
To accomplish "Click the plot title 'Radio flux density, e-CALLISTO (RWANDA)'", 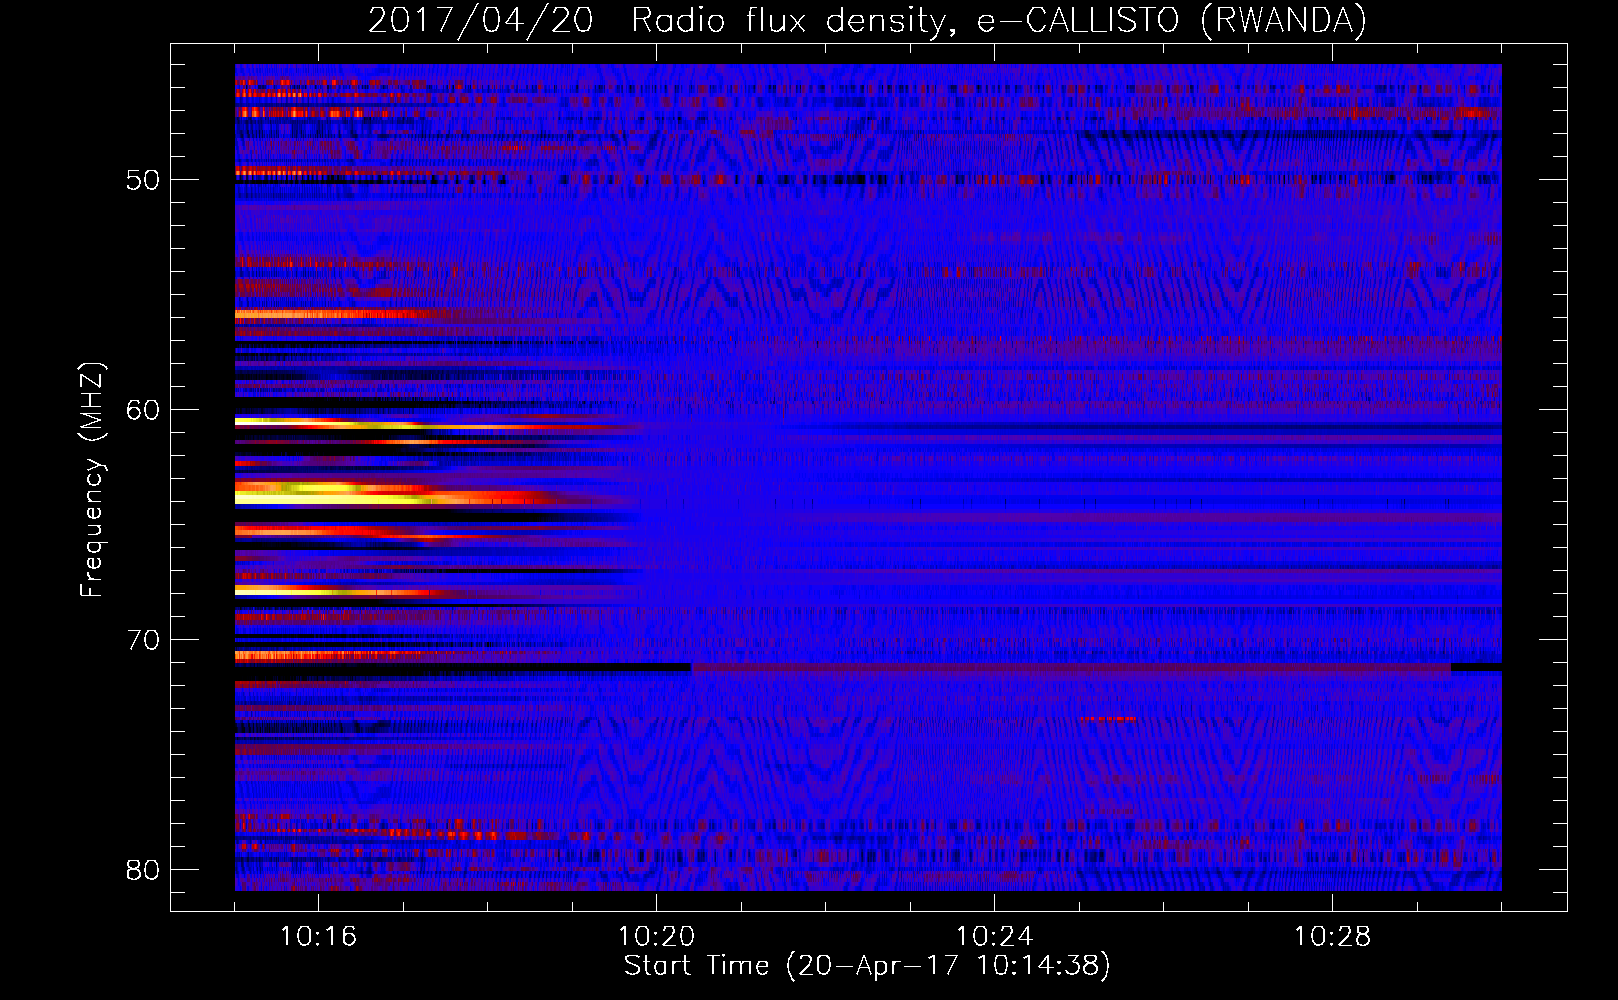I will click(x=999, y=20).
